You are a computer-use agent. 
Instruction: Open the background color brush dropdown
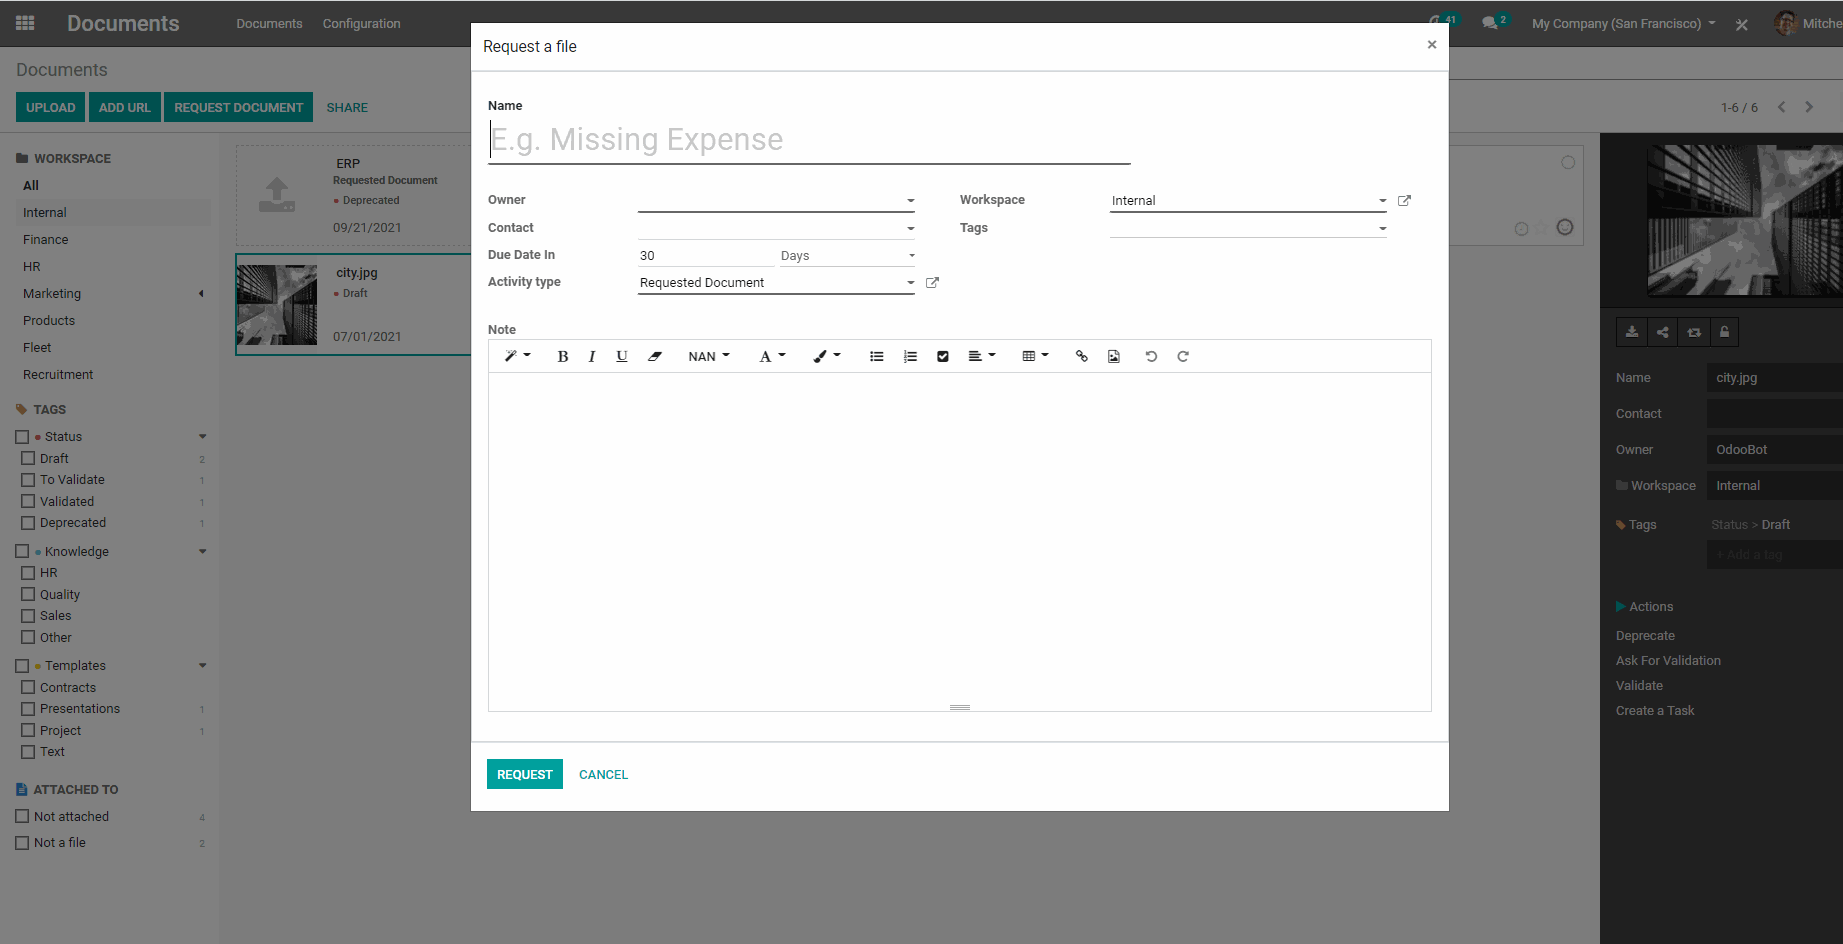[x=827, y=356]
